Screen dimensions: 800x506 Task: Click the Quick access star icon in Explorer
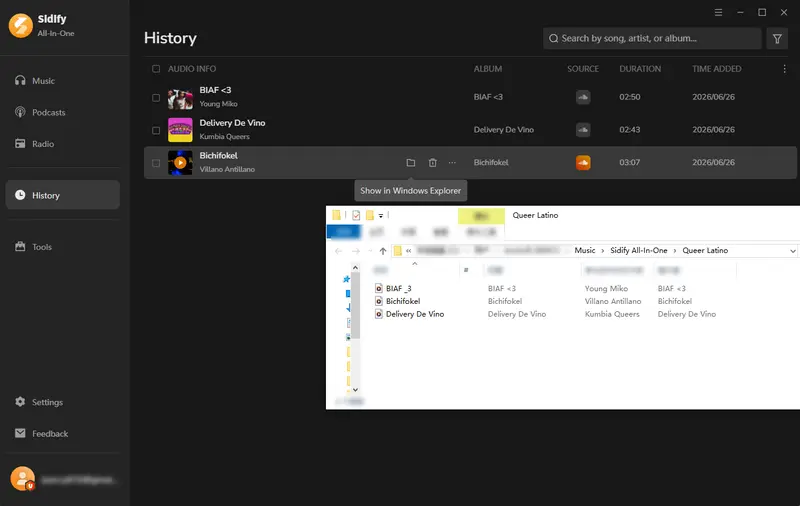pos(346,279)
